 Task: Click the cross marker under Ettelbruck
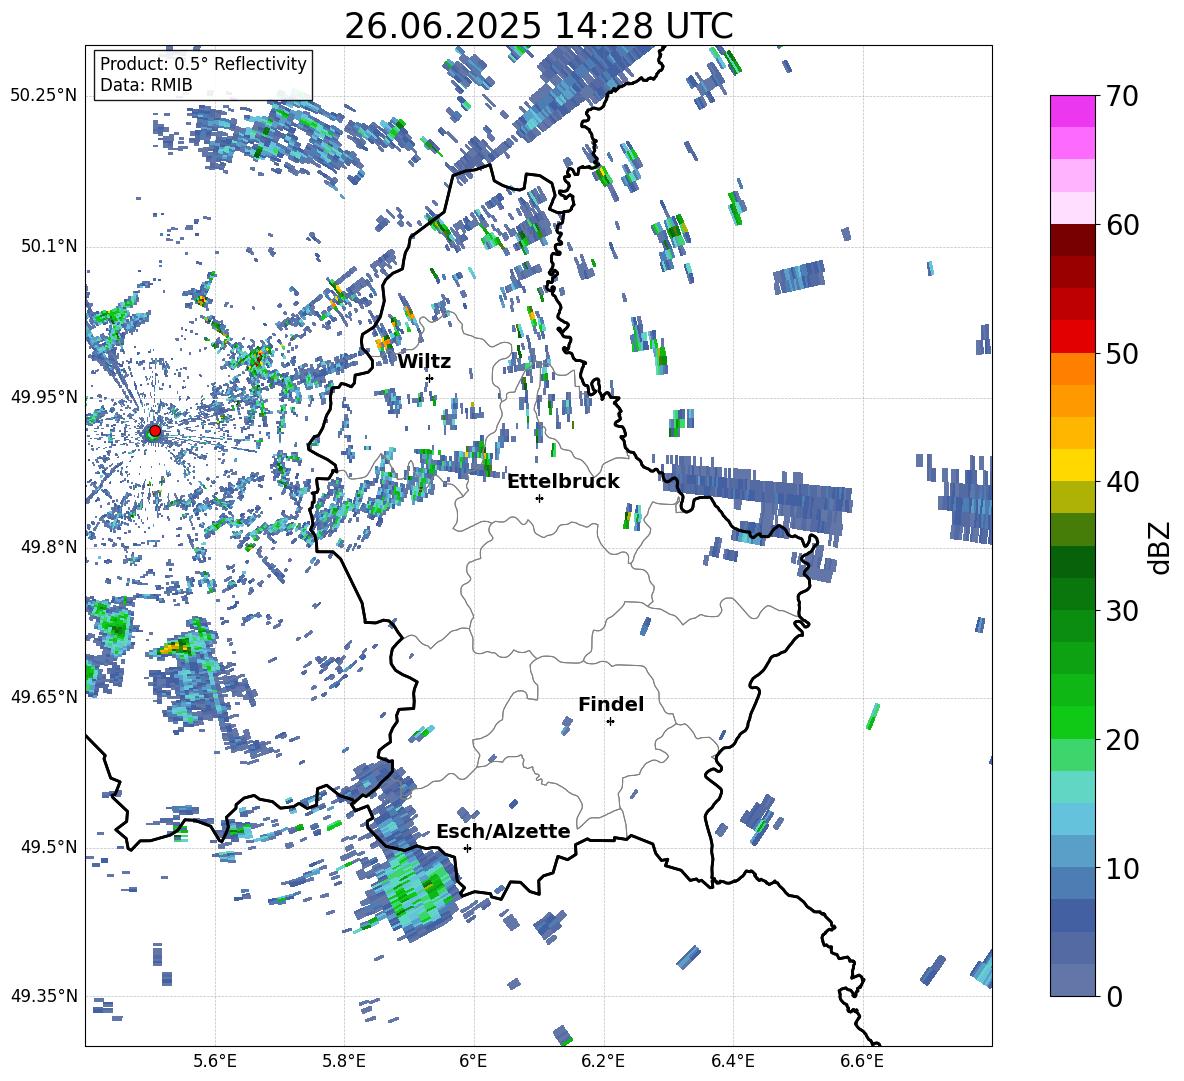tap(539, 498)
